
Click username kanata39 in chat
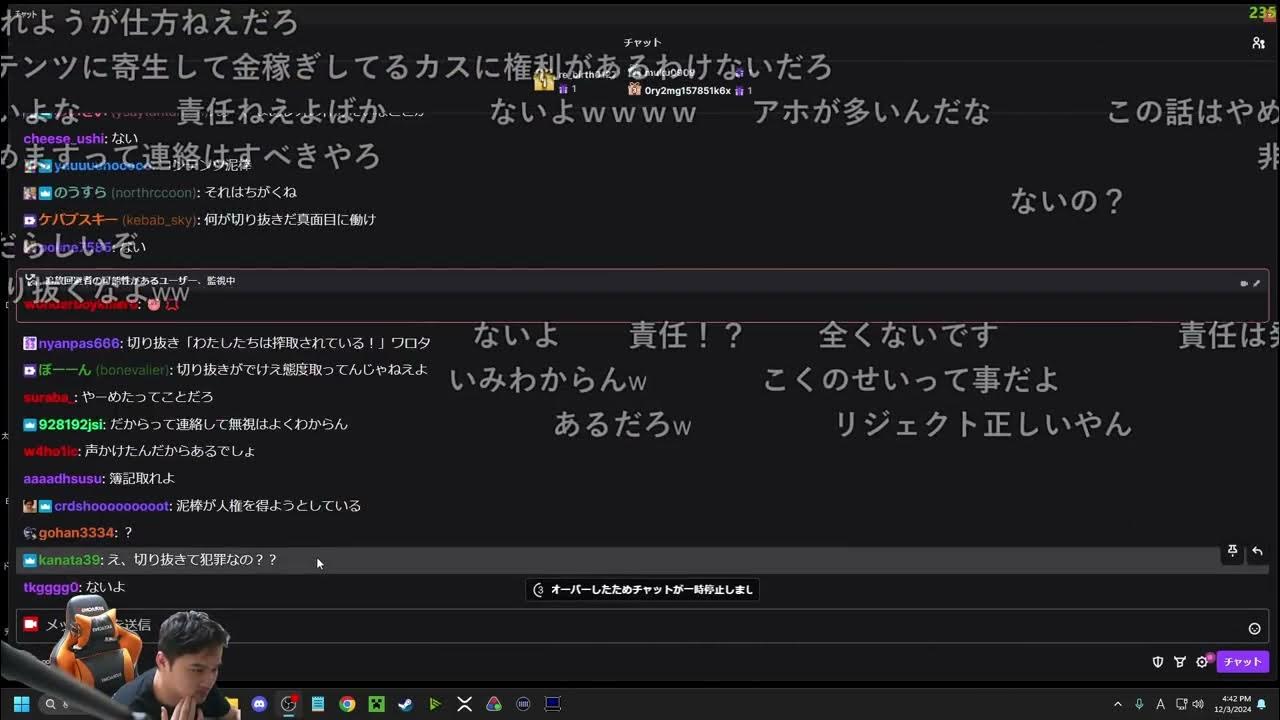[70, 560]
